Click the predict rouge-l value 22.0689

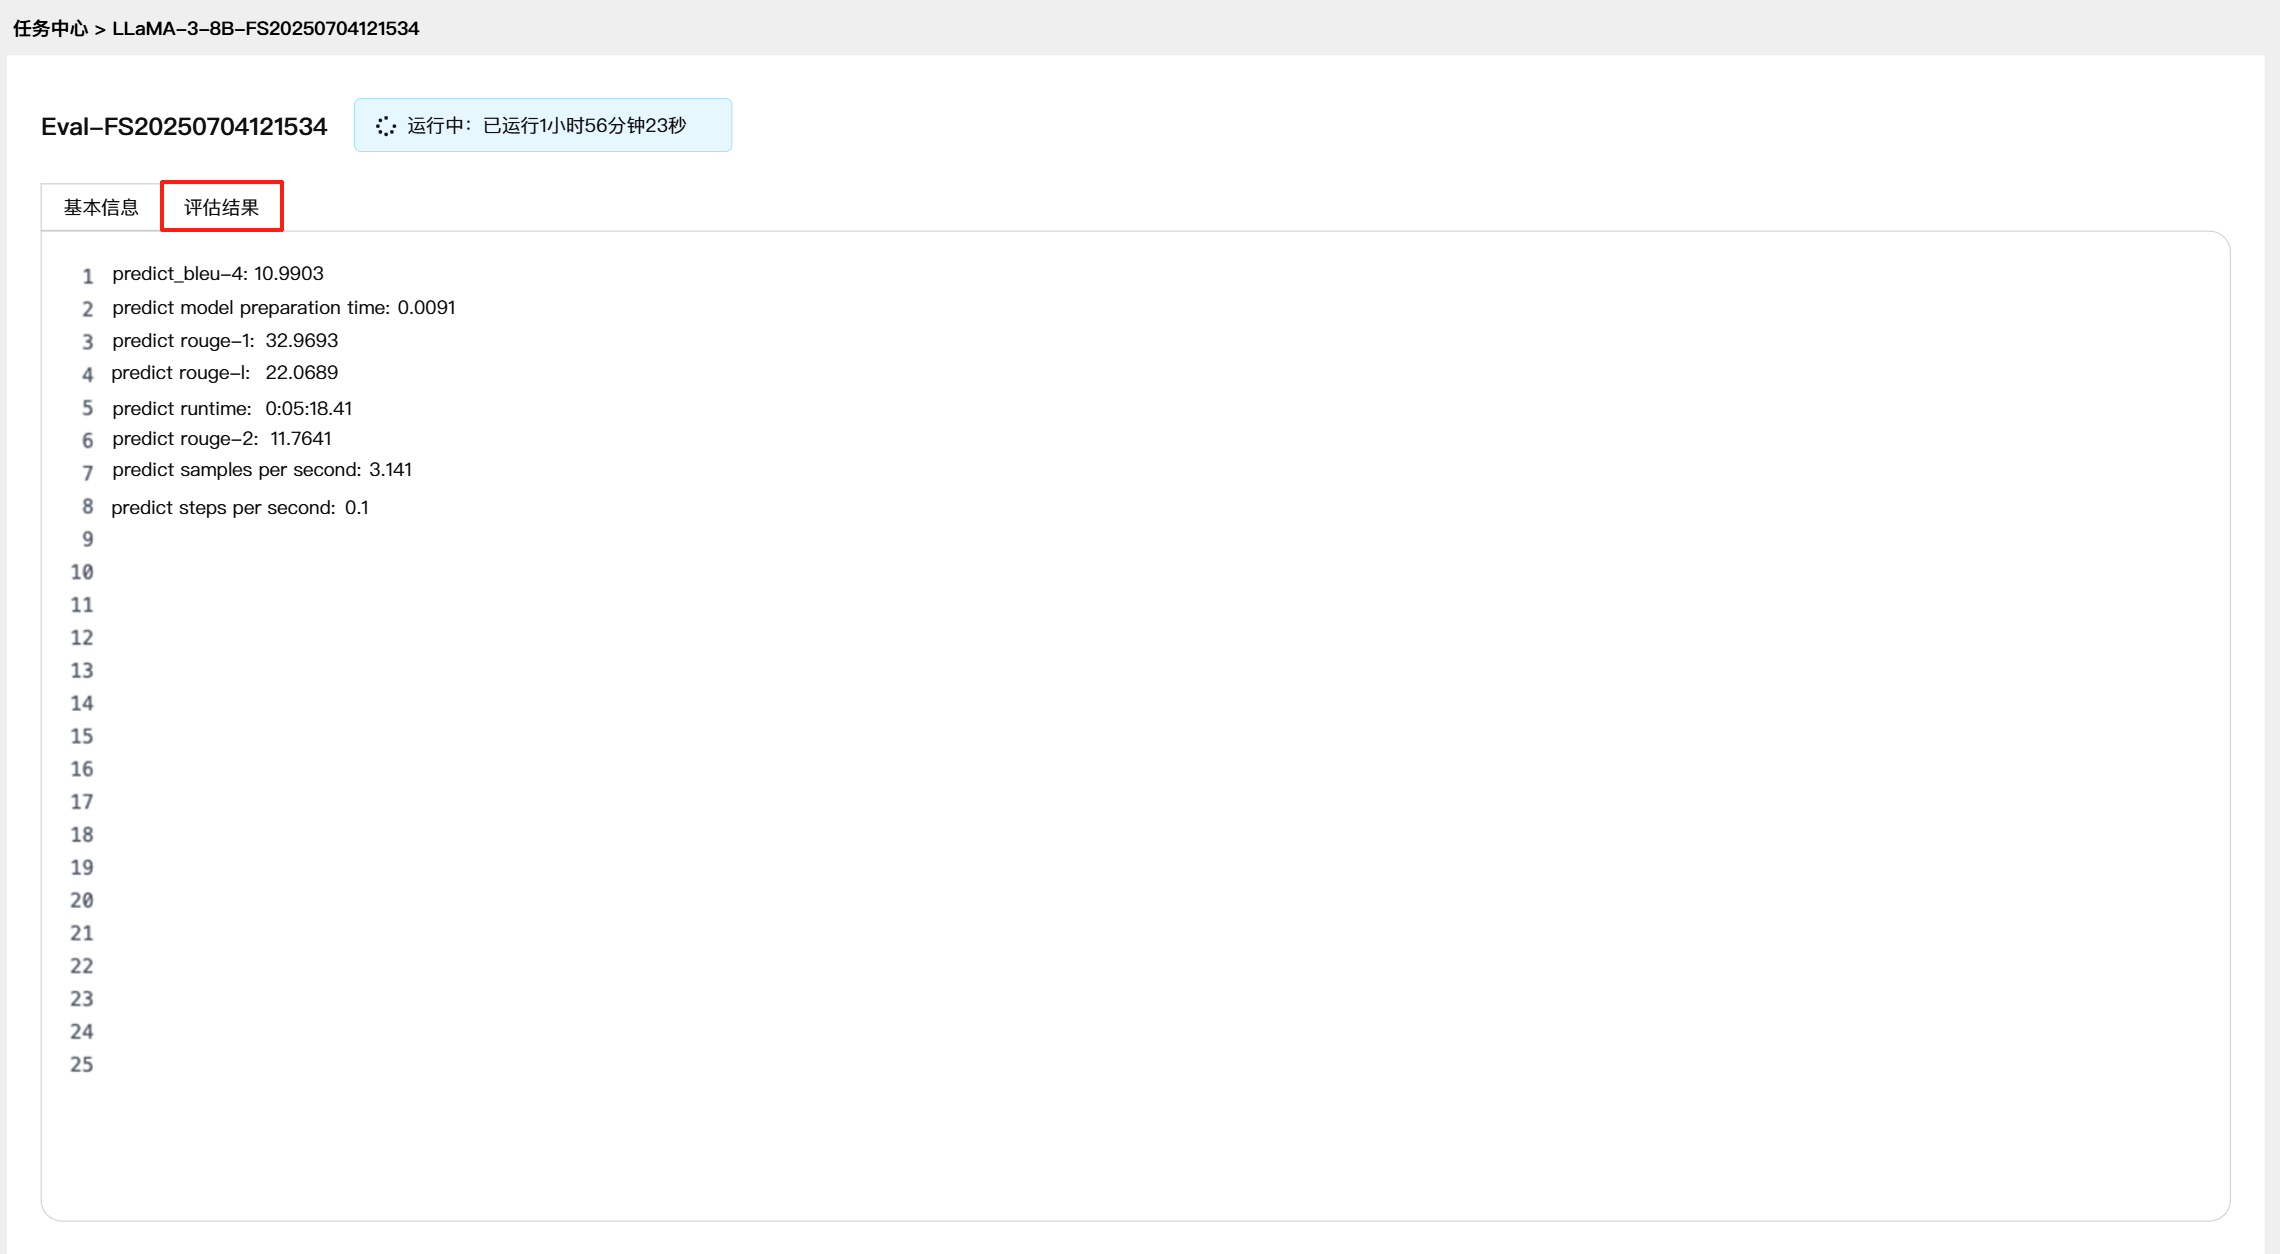click(x=301, y=373)
